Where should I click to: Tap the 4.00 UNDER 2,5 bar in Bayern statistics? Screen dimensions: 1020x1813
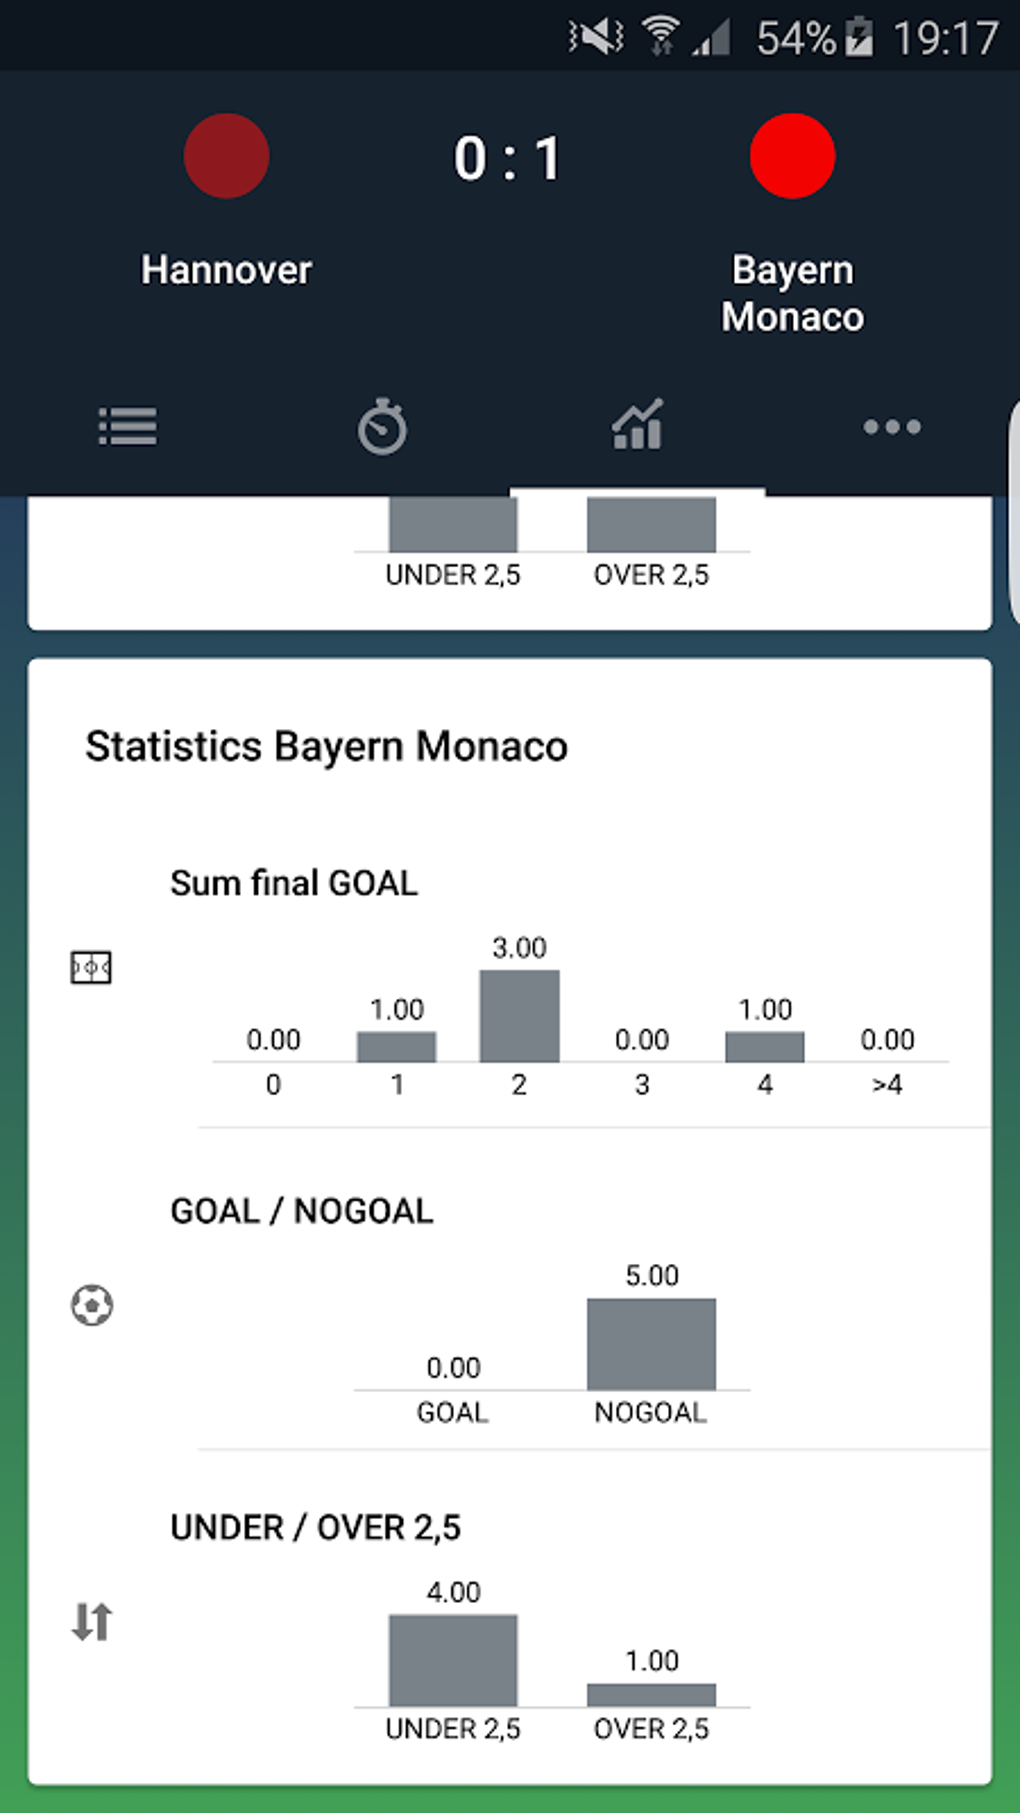coord(453,1660)
